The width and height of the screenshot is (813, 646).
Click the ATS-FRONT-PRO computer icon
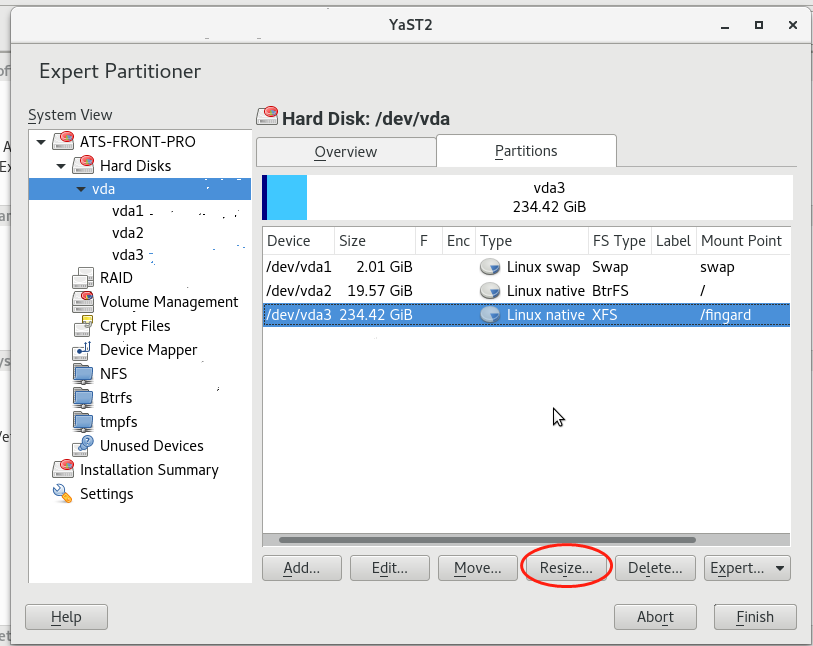coord(63,141)
